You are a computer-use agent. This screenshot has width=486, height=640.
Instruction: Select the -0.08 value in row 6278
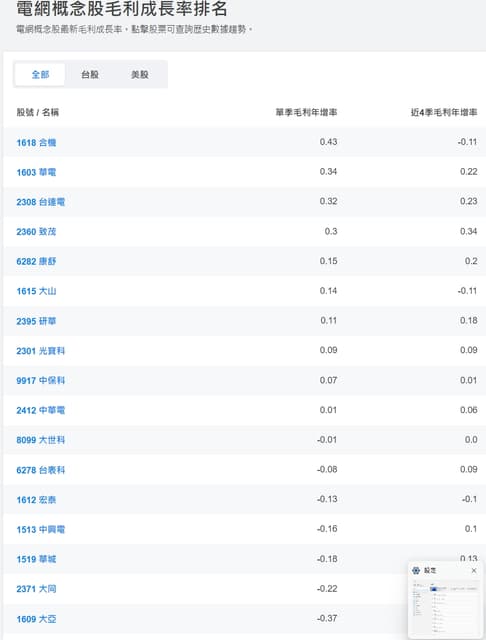[x=327, y=470]
